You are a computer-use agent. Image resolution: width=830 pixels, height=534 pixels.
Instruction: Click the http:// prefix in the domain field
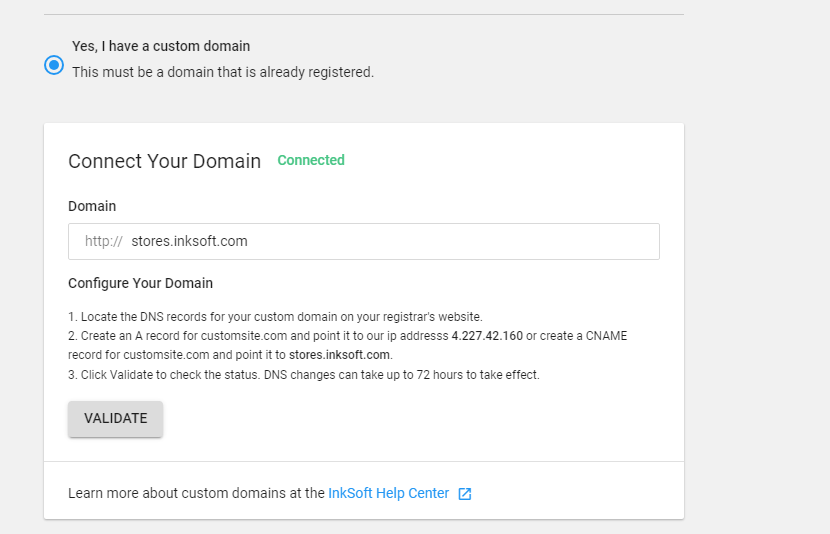click(103, 241)
